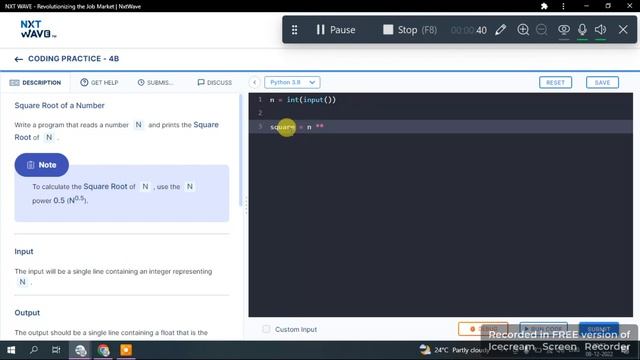Click the Square Root of a Number heading

click(60, 105)
